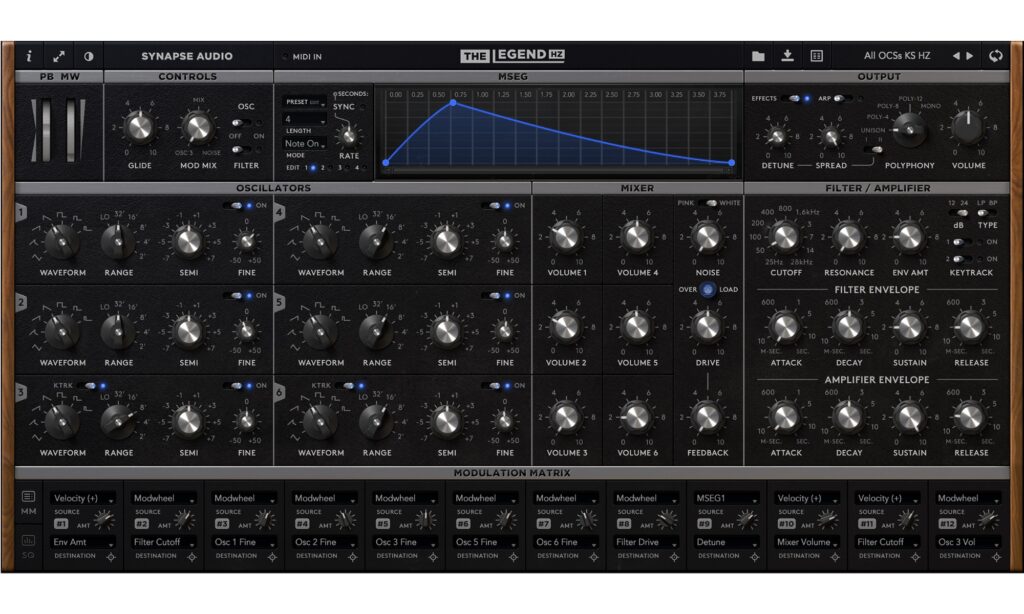
Task: Open the Filter Drive destination dropdown
Action: 646,542
